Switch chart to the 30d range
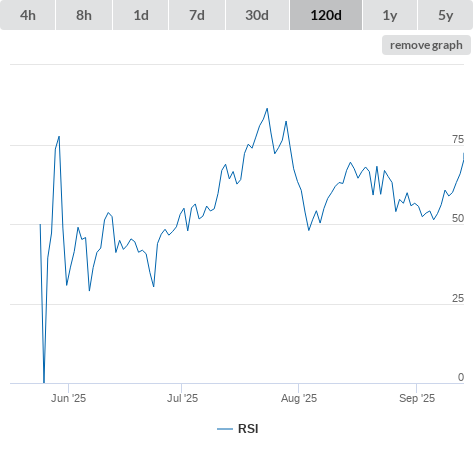Viewport: 474px width, 455px height. [x=257, y=15]
